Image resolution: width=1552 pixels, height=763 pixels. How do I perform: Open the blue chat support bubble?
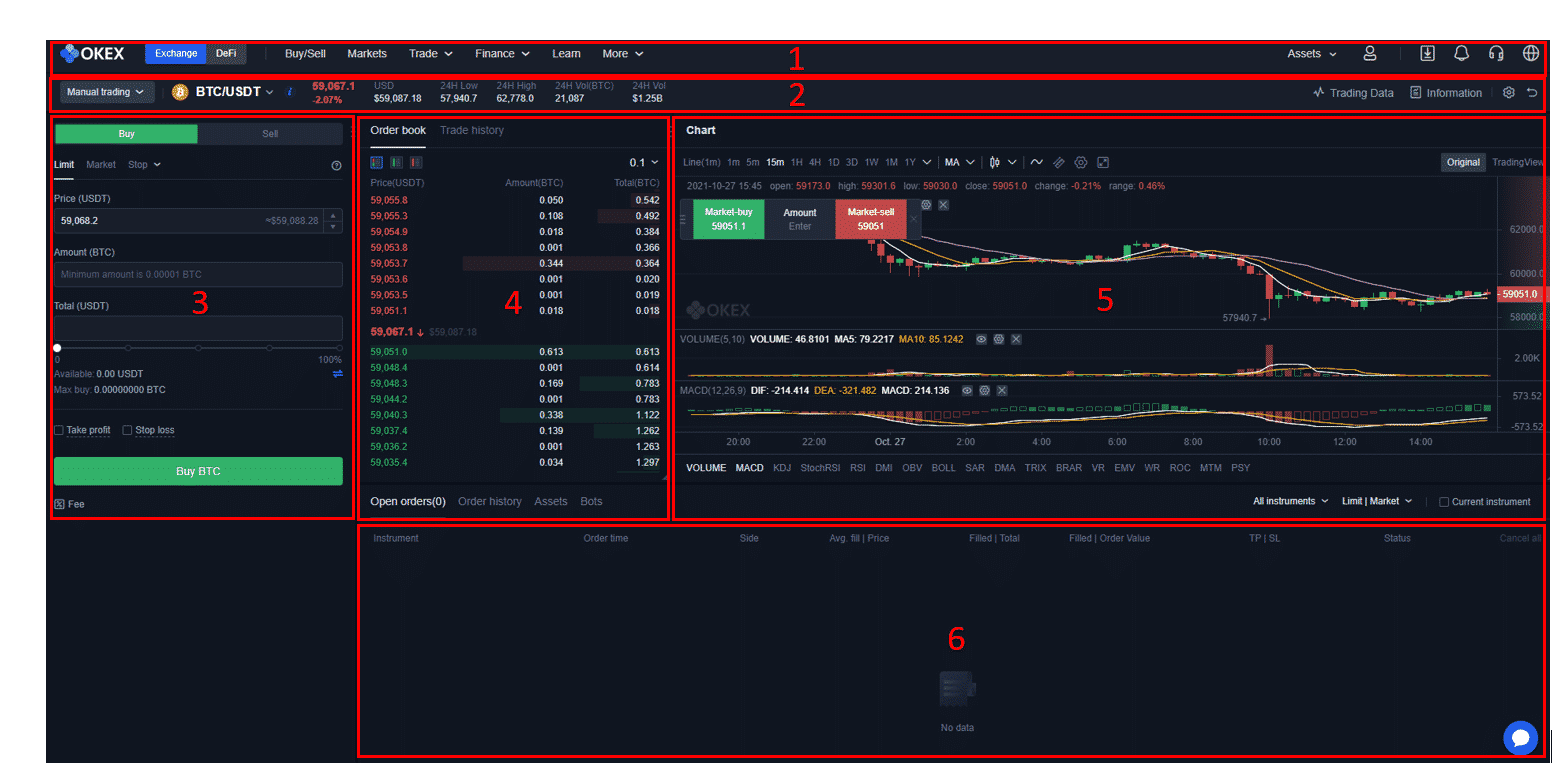(x=1520, y=738)
